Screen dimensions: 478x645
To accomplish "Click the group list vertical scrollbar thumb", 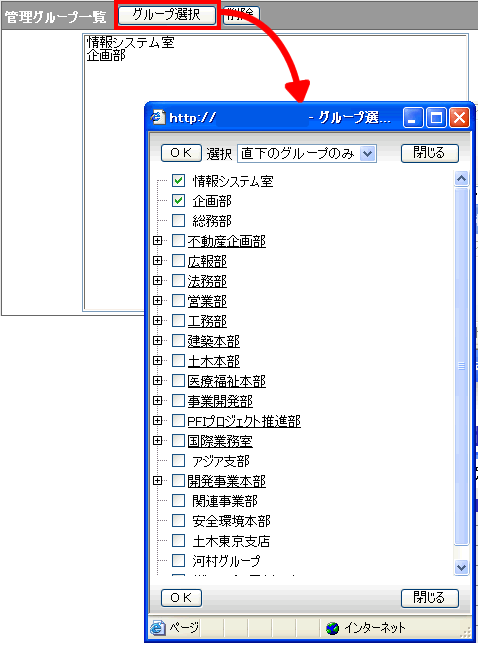I will (462, 366).
